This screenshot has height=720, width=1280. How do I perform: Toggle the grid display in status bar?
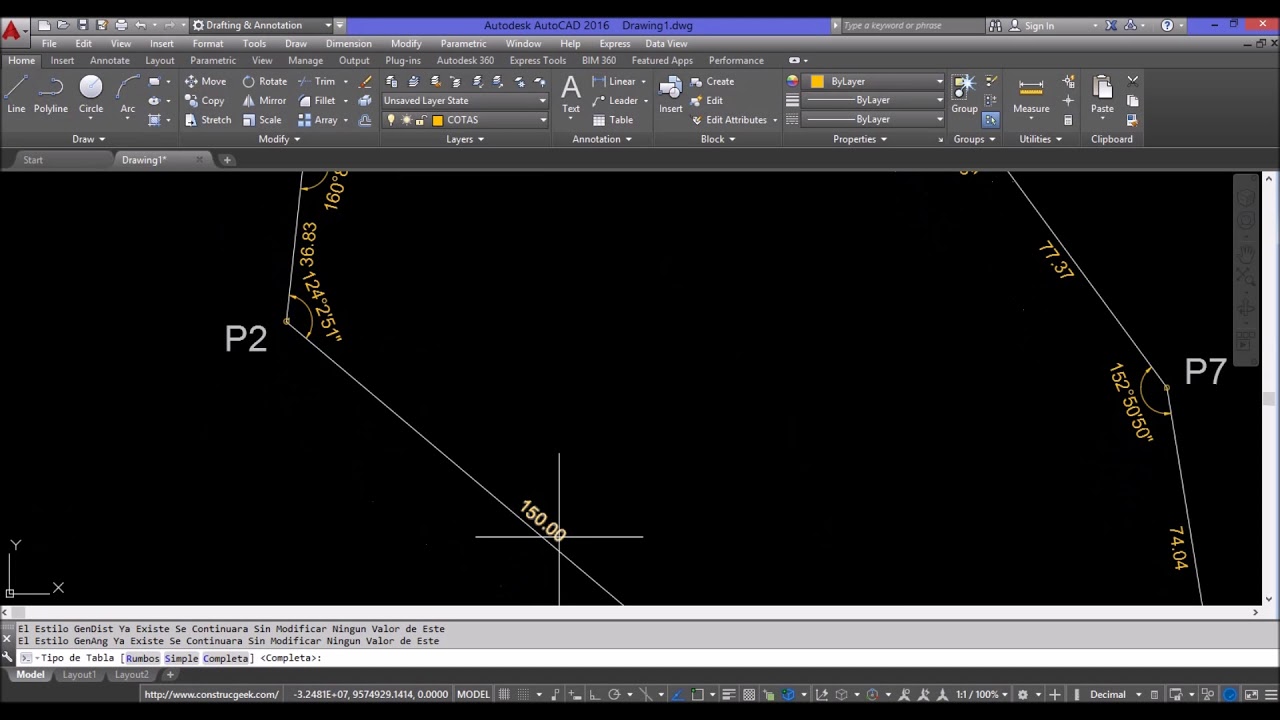pos(504,694)
